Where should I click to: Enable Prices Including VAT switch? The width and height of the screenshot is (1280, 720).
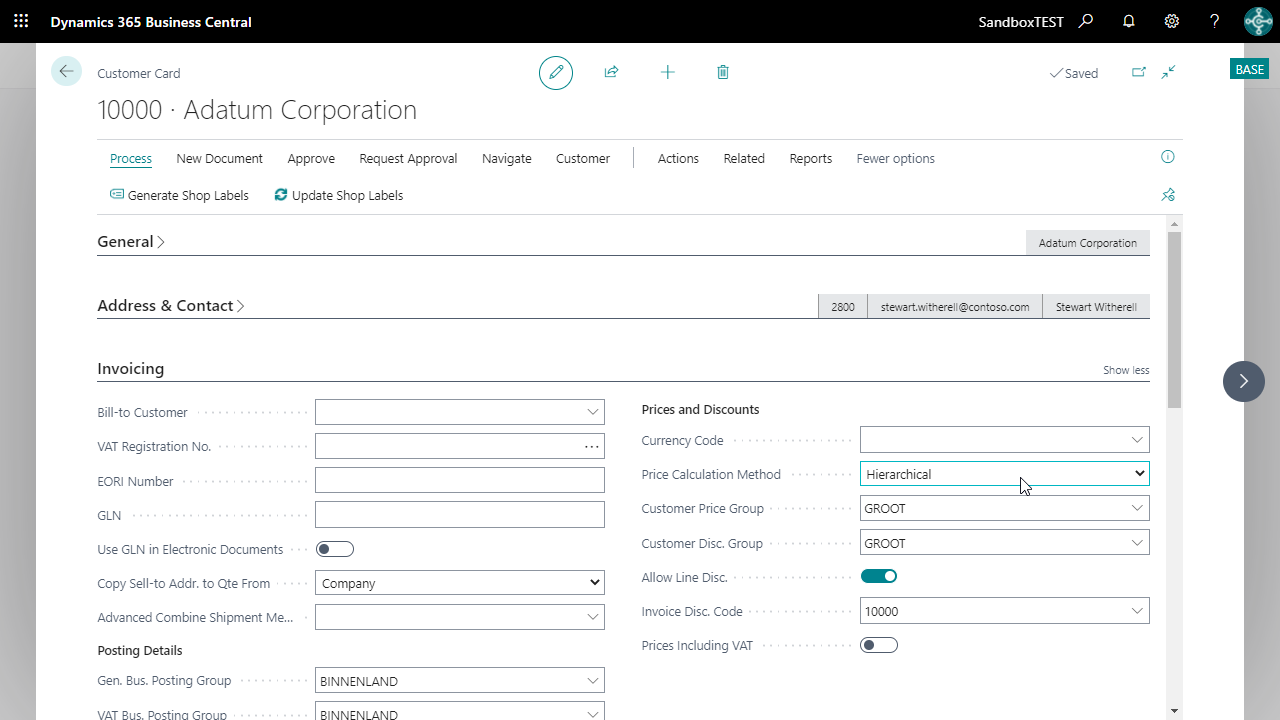[x=879, y=645]
